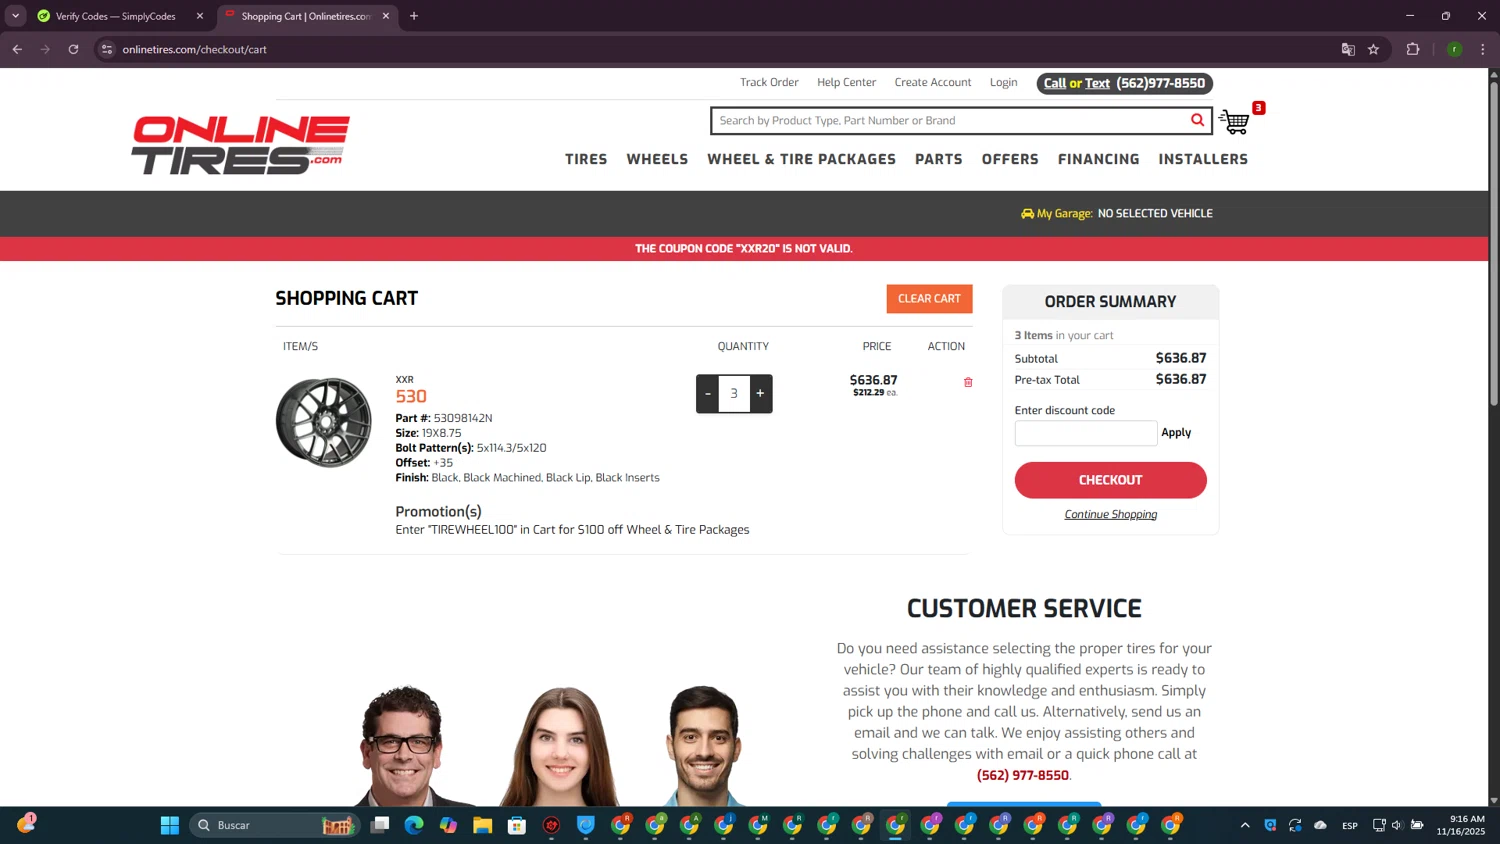
Task: Switch to Verify Codes — SimplyCodes tab
Action: coord(115,16)
